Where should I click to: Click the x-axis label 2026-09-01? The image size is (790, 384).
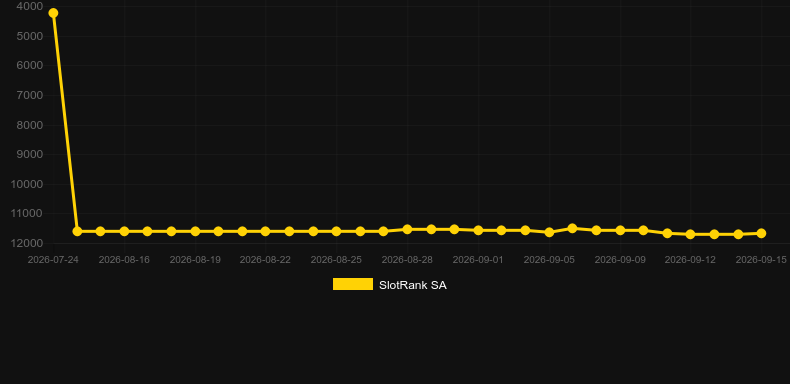478,260
